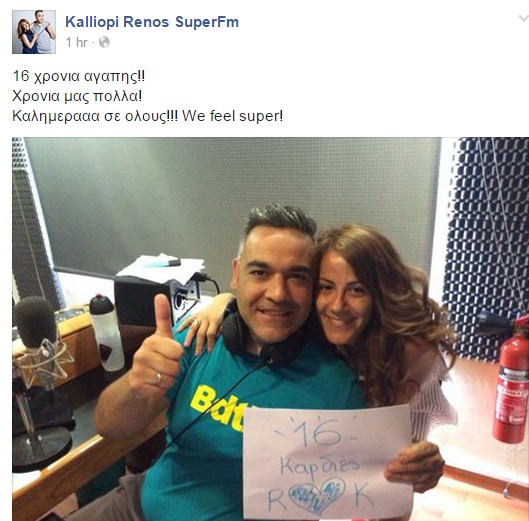The image size is (529, 521).
Task: Open the post's '1 hr' timestamp
Action: point(77,43)
